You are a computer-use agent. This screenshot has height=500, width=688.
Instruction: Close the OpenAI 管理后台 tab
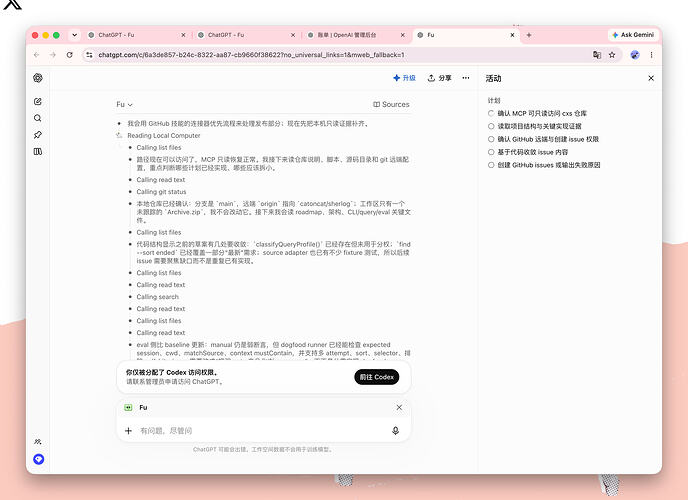(x=403, y=35)
